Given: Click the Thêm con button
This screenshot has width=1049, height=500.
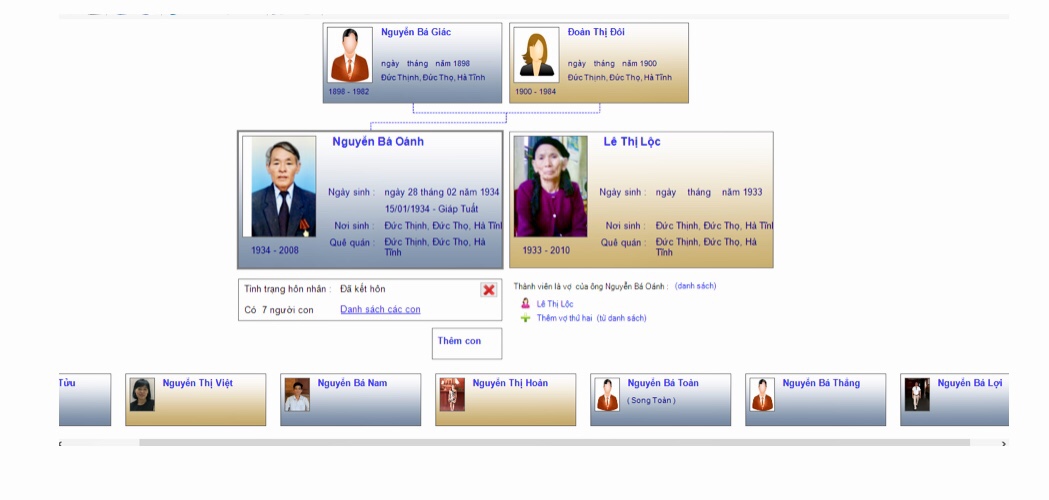Looking at the screenshot, I should click(x=466, y=343).
